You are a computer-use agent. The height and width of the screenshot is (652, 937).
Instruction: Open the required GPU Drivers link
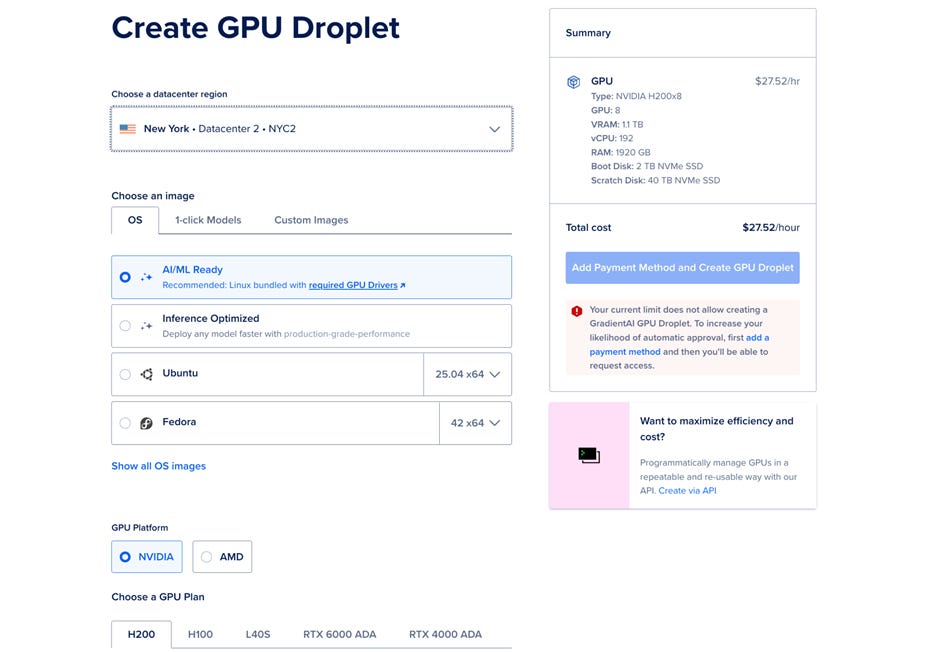pos(353,285)
